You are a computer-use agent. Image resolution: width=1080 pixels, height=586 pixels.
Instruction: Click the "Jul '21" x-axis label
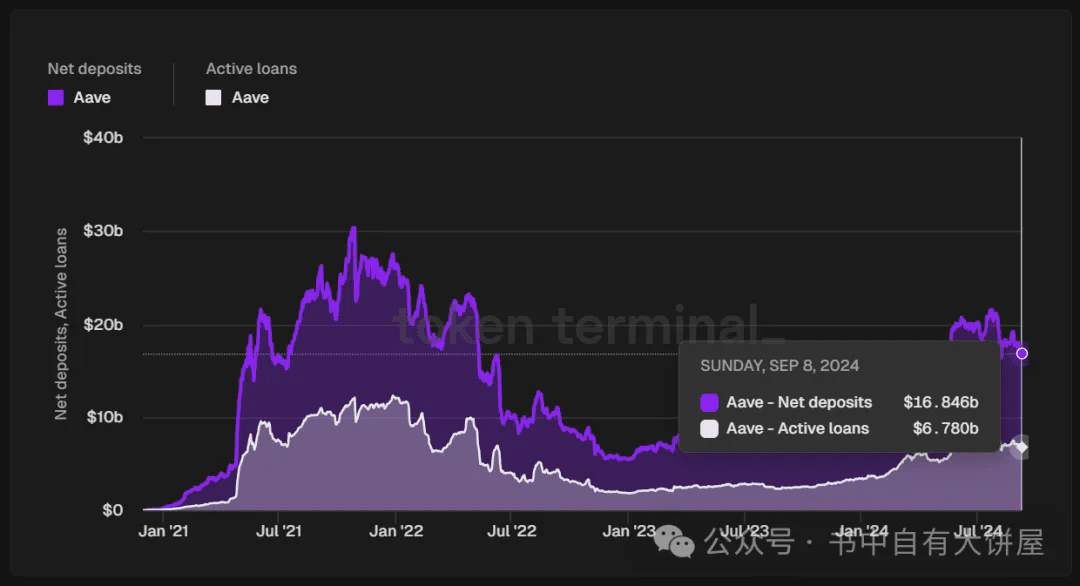pyautogui.click(x=279, y=531)
